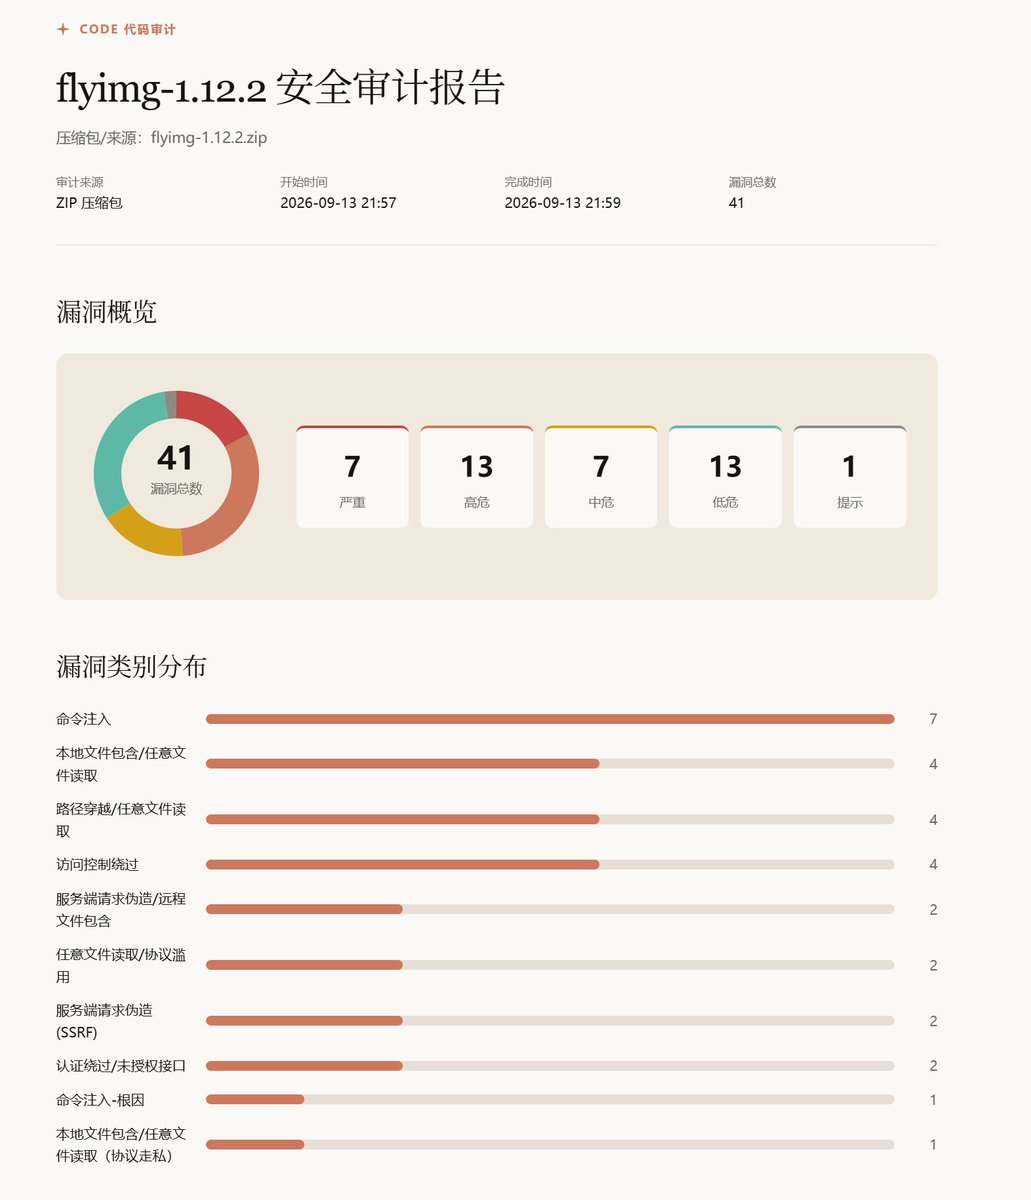
Task: Open the 低危 card showing 13
Action: (725, 477)
